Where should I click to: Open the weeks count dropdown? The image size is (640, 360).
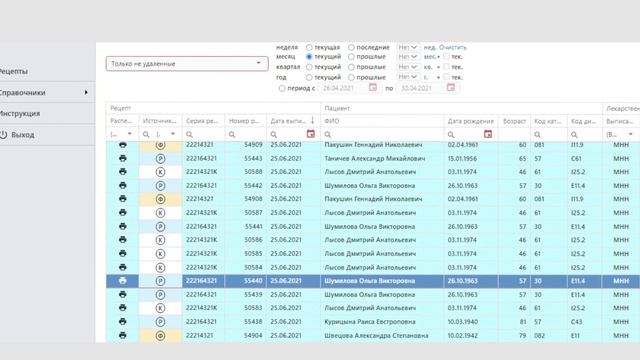click(408, 47)
